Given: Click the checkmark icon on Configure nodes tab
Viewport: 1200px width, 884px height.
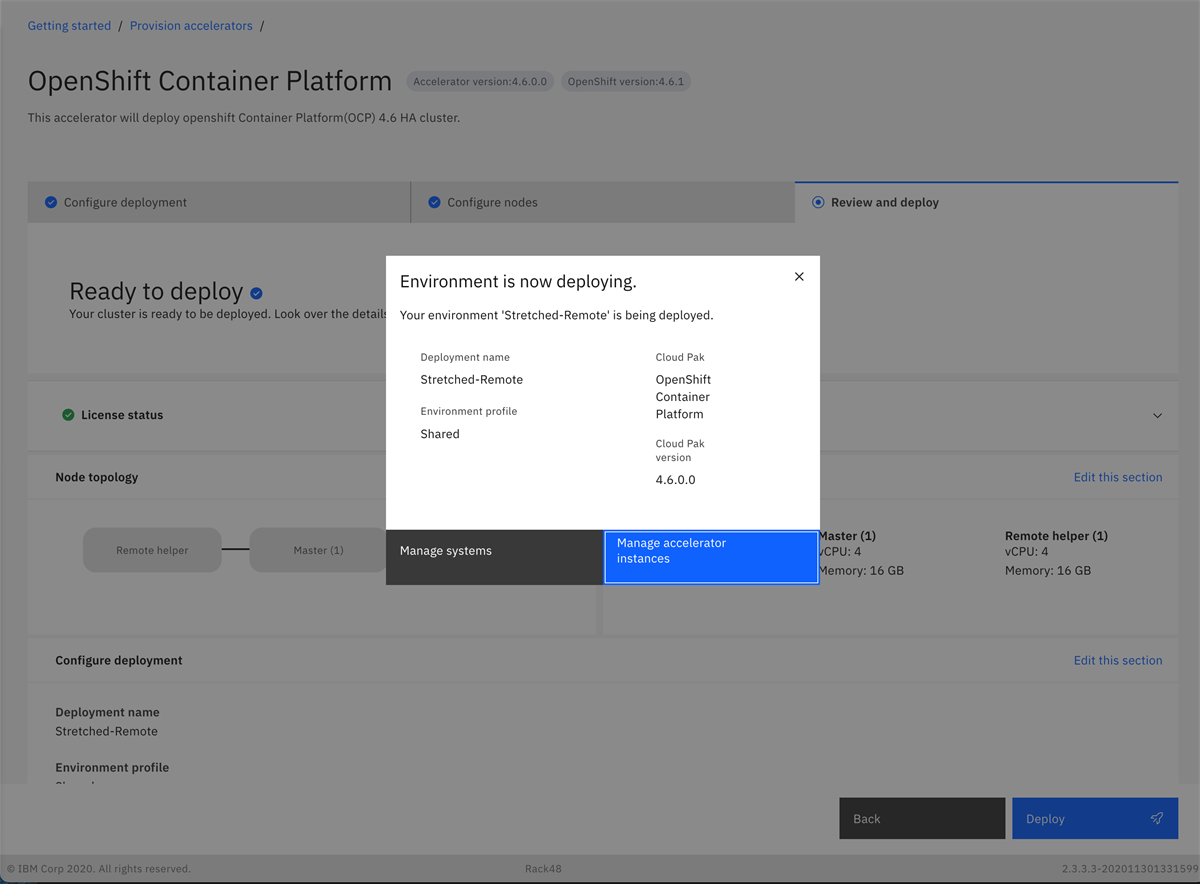Looking at the screenshot, I should pos(434,202).
